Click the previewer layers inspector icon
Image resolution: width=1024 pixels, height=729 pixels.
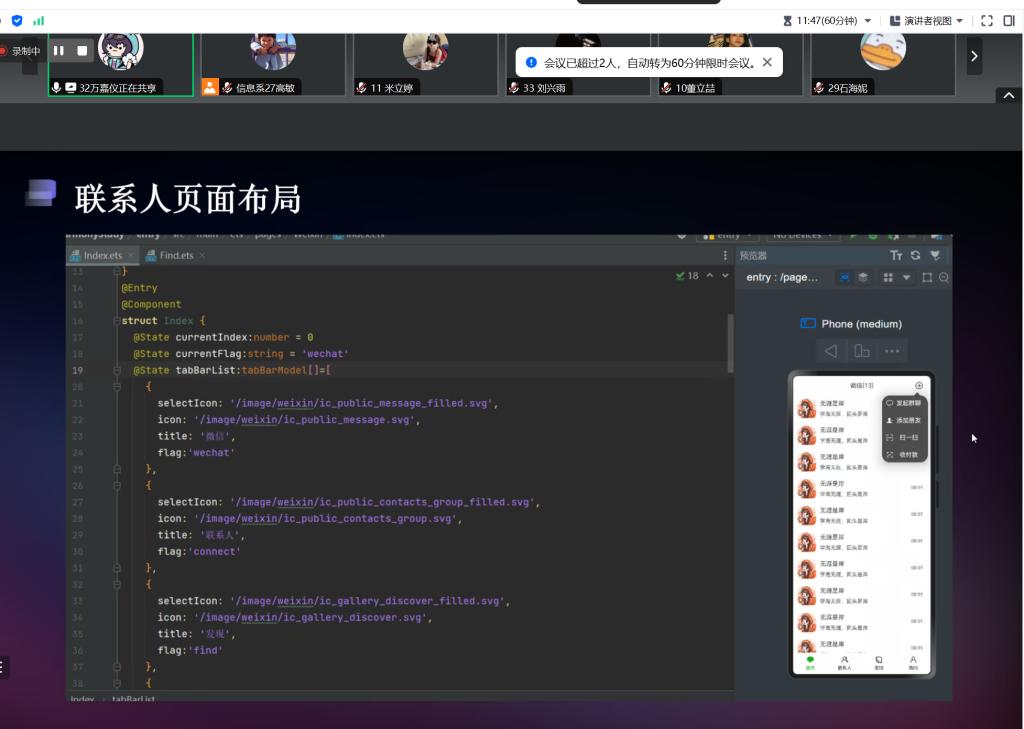(x=863, y=277)
